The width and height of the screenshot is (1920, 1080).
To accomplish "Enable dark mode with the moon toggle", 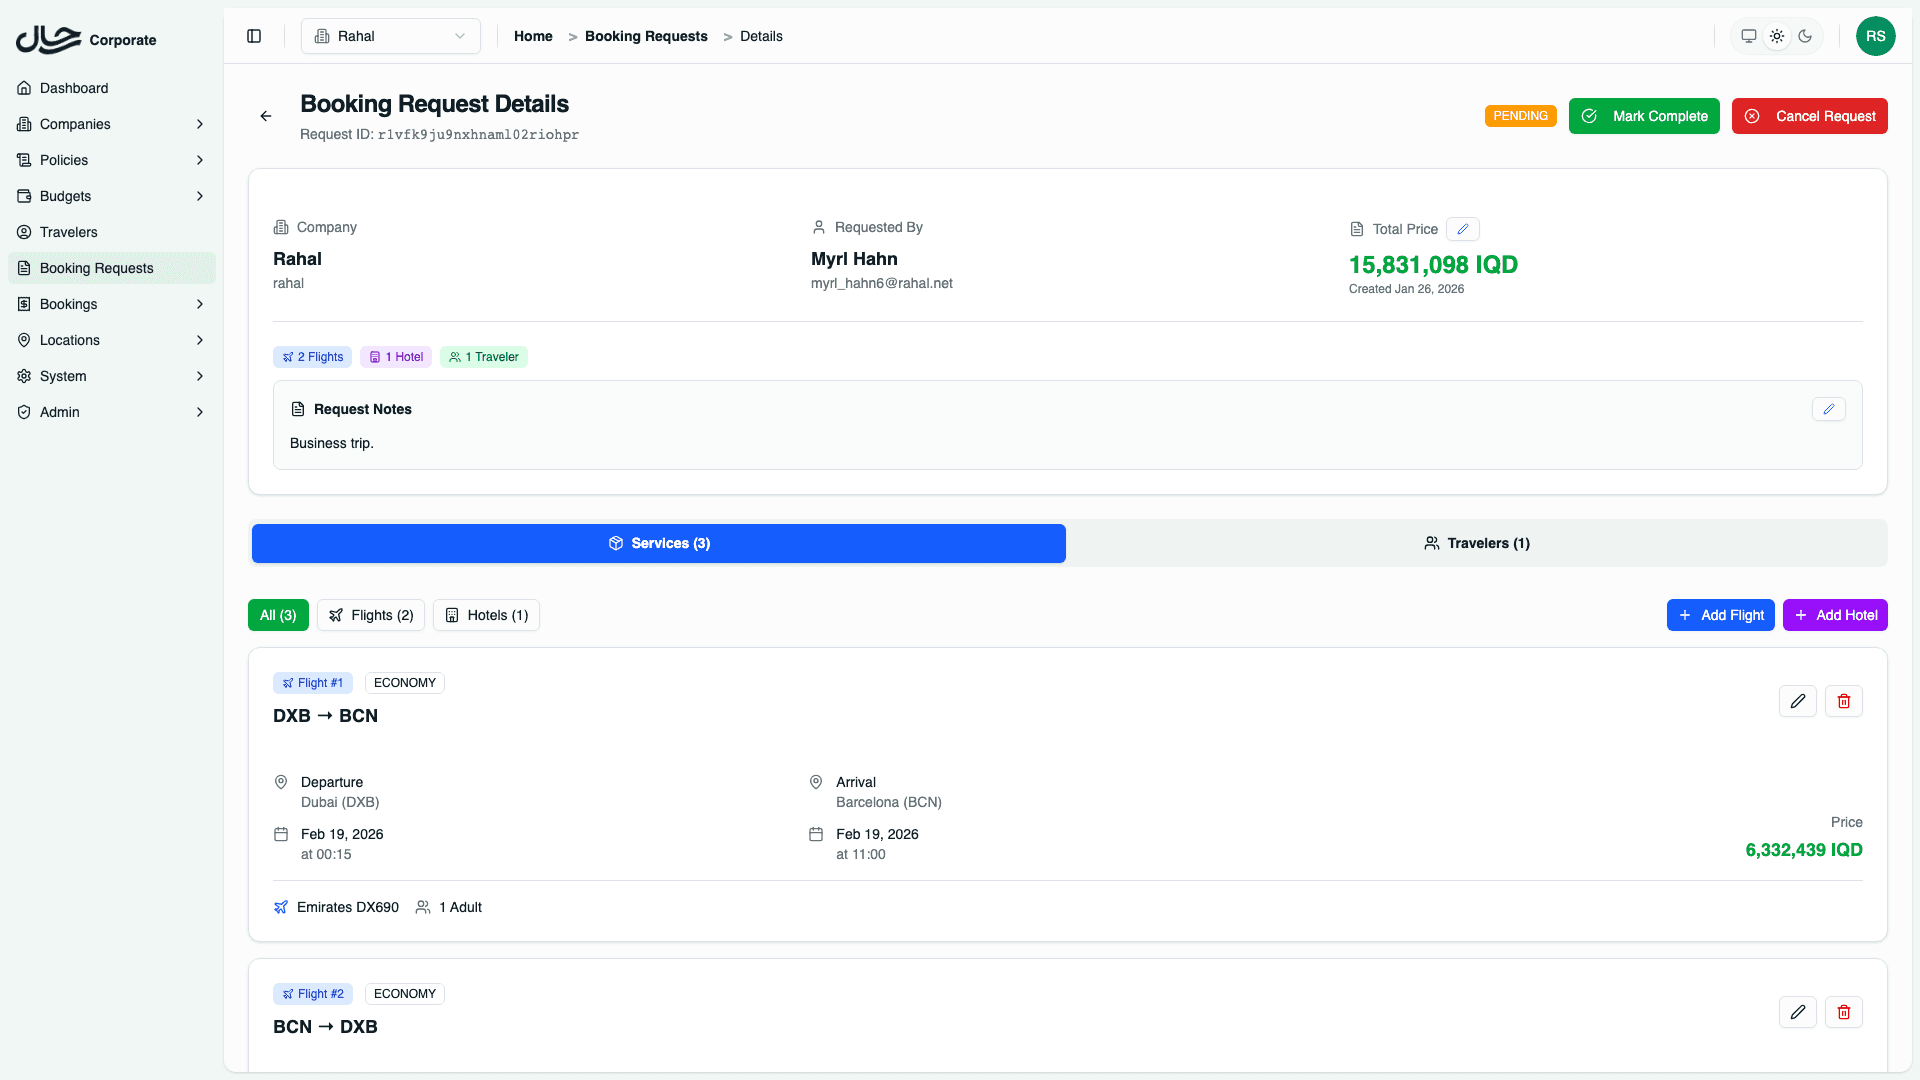I will tap(1806, 36).
